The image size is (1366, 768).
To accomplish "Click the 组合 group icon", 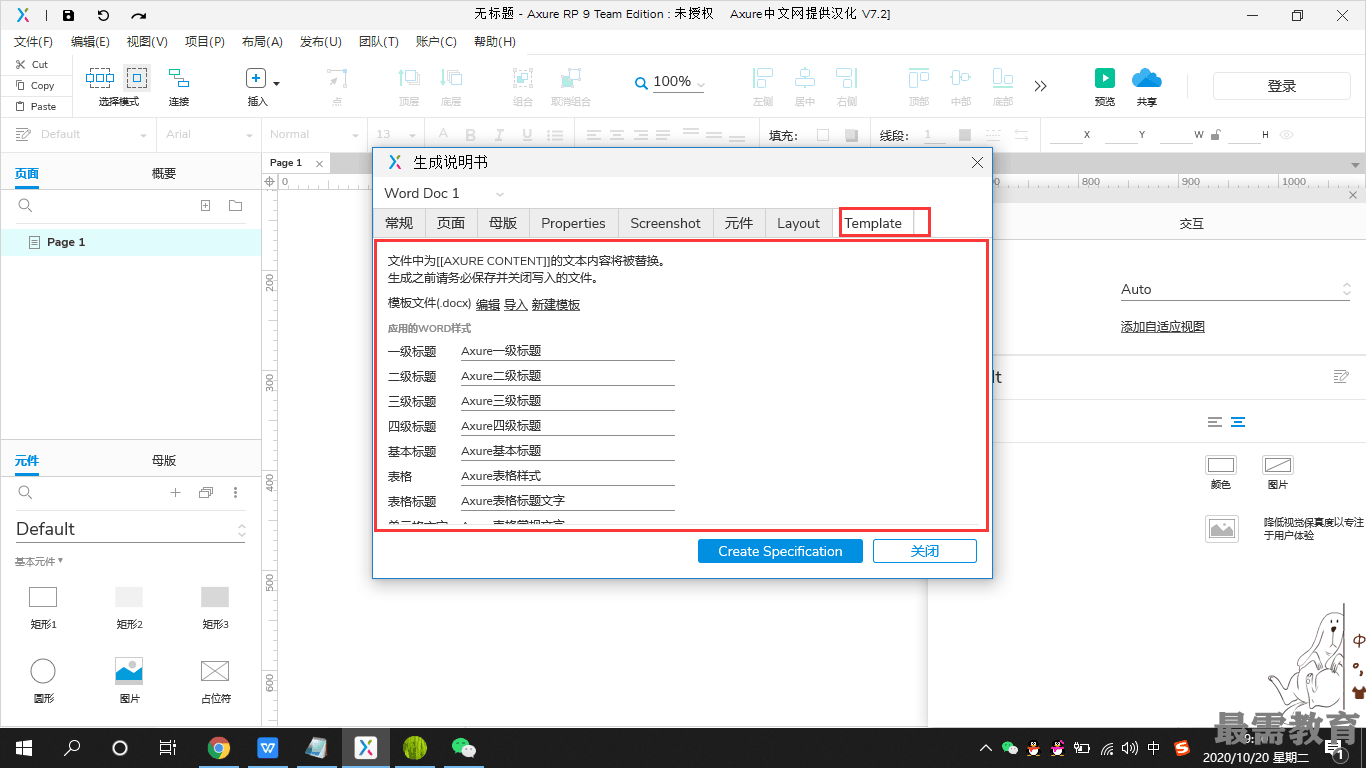I will tap(523, 79).
